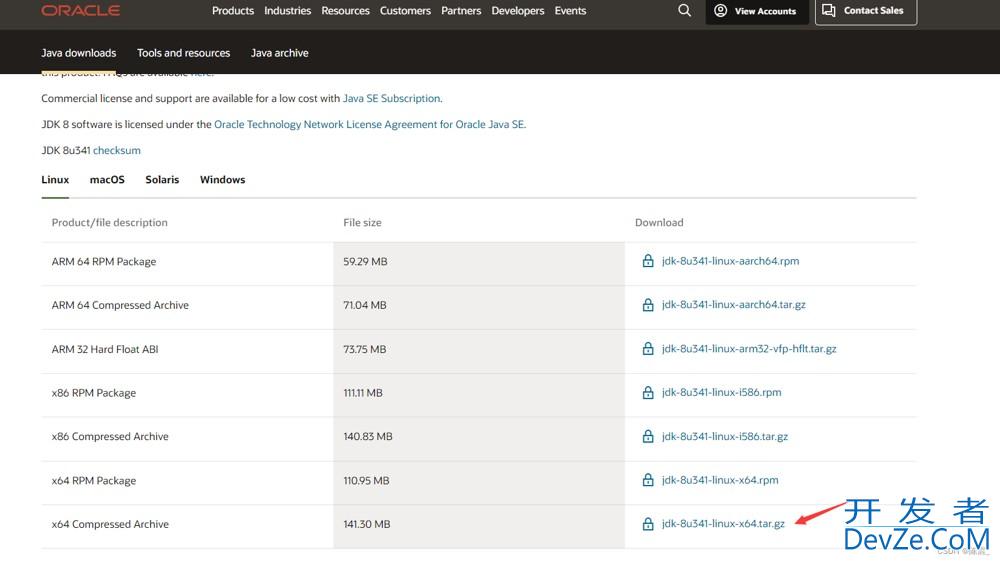Click the Contact Sales button
The image size is (1000, 561).
point(865,11)
